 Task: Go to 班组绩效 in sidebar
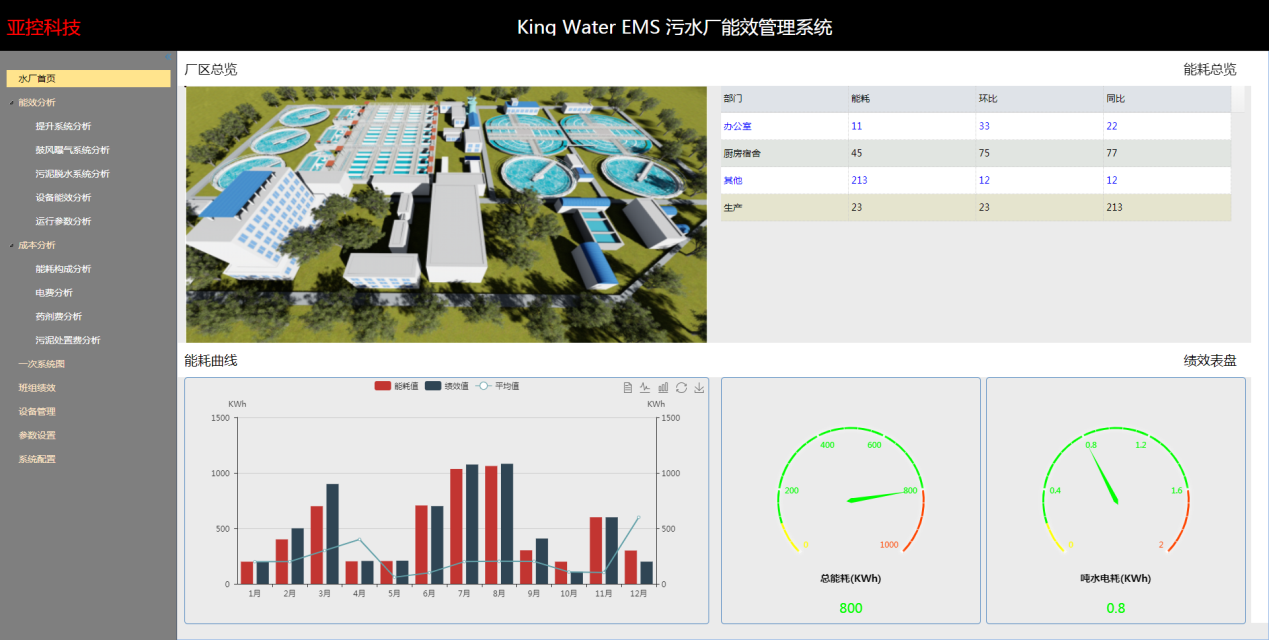(x=37, y=388)
